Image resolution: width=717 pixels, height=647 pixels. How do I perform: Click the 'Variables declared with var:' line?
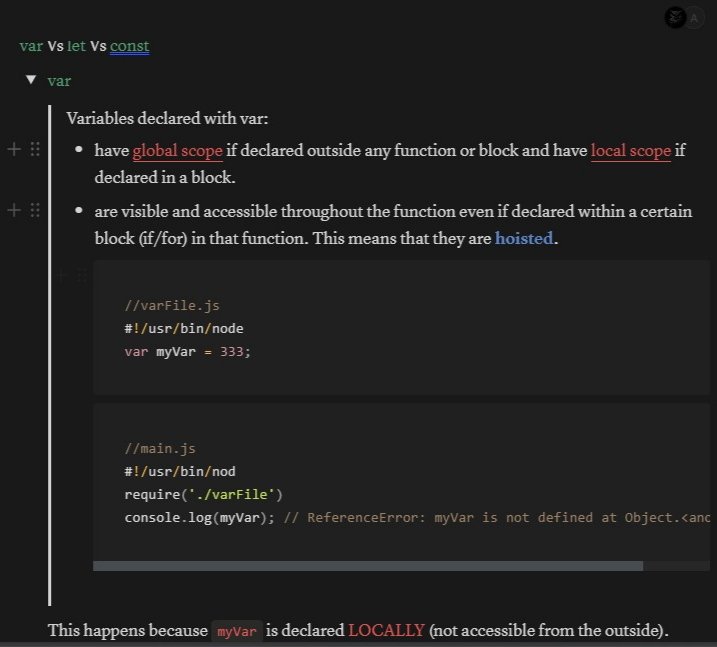click(x=167, y=118)
